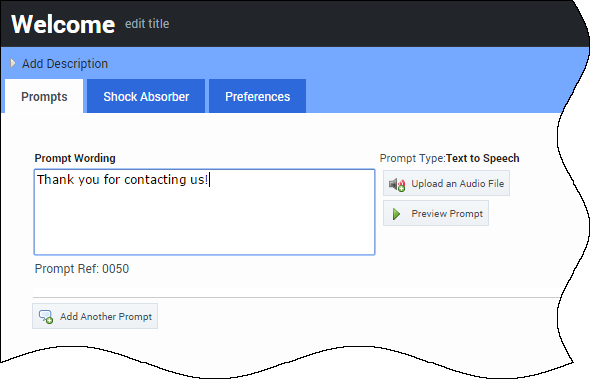The image size is (591, 380).
Task: Click the text Thank you for contacting us!
Action: click(122, 179)
